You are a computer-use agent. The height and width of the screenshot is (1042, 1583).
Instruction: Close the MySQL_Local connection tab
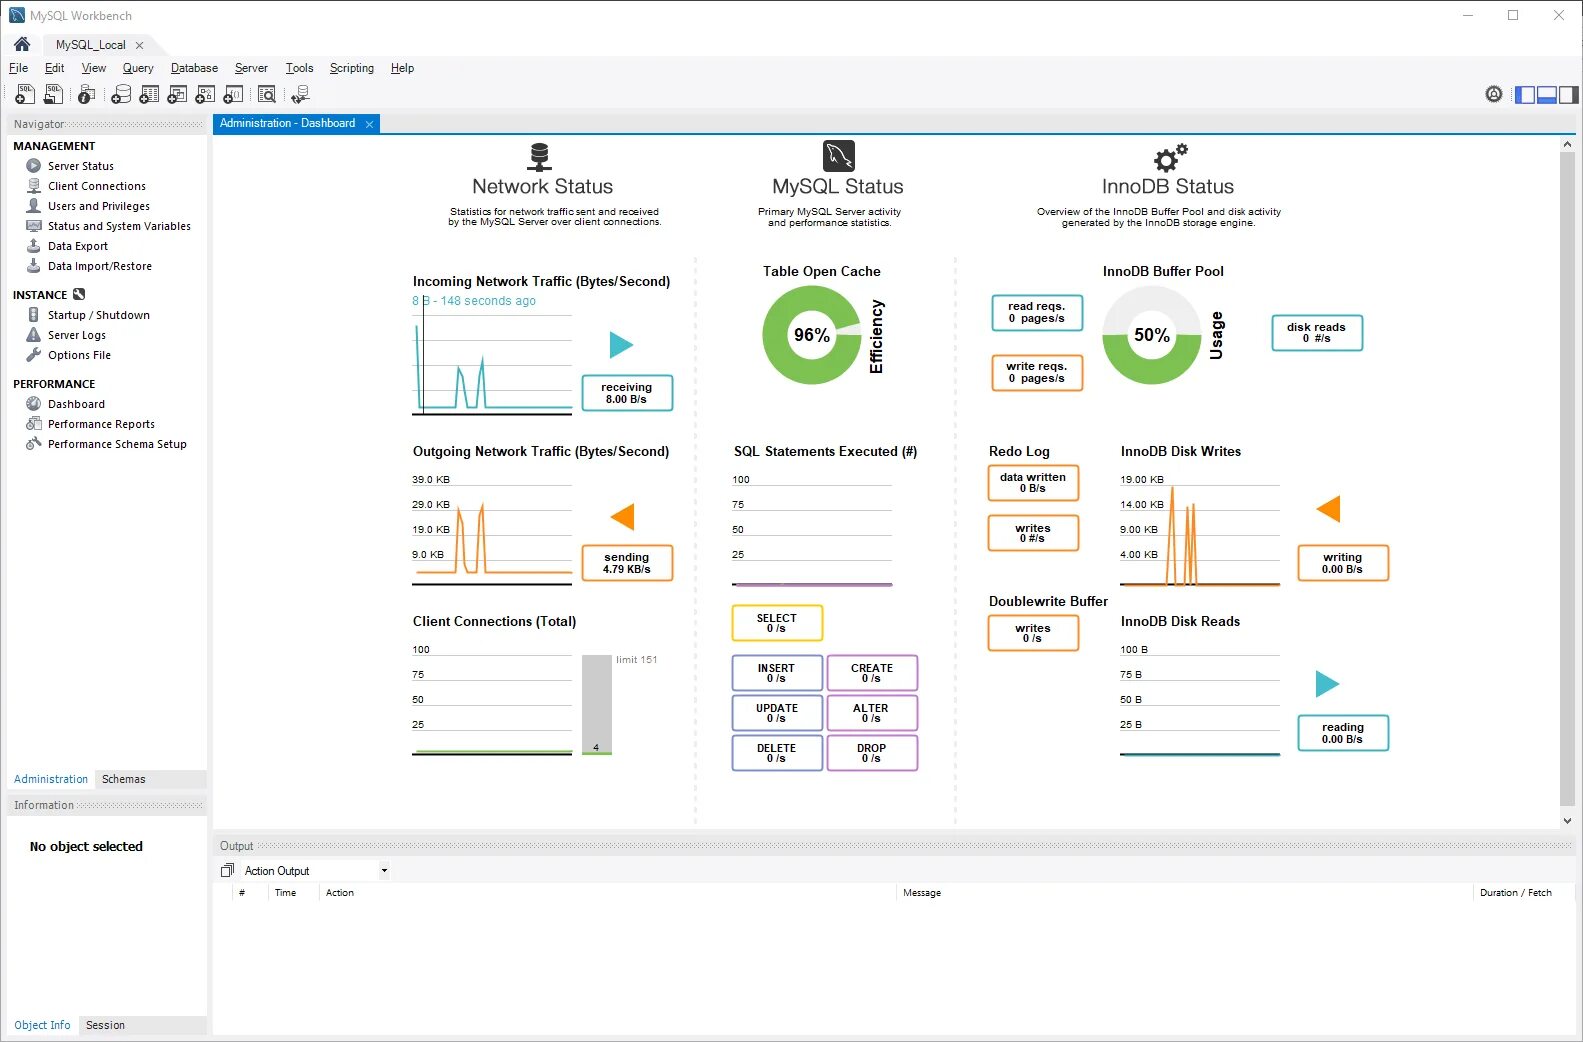pyautogui.click(x=139, y=45)
